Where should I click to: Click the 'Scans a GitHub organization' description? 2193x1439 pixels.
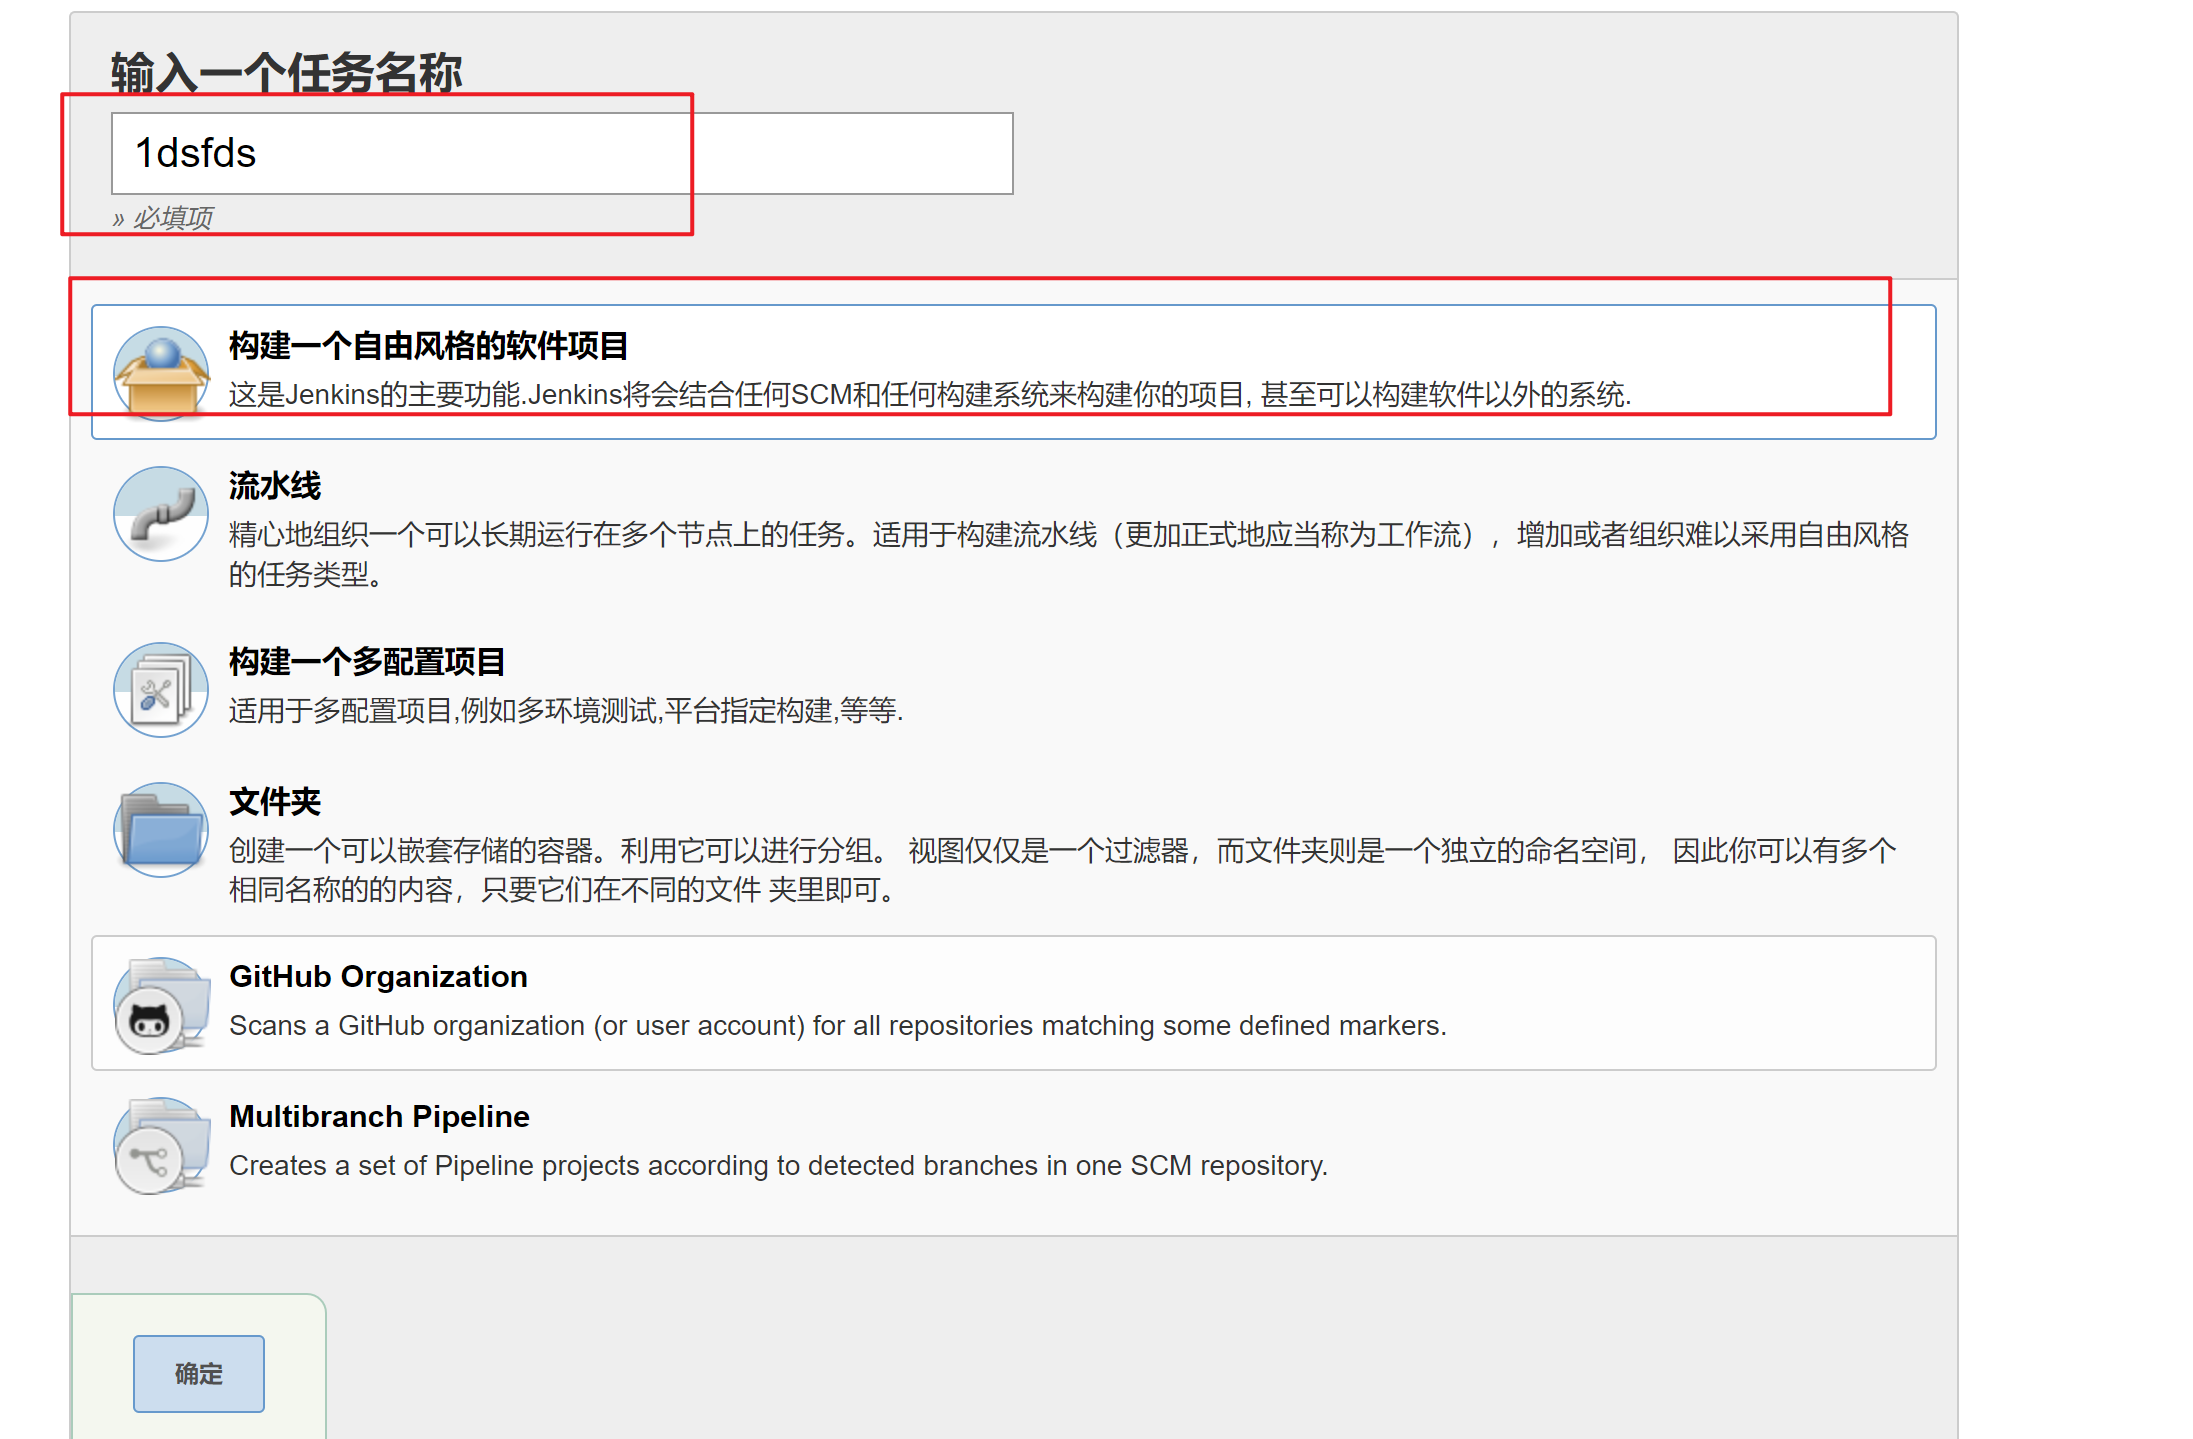[x=838, y=1026]
